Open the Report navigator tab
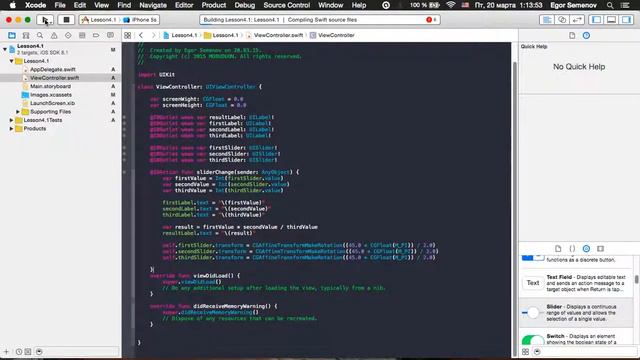 (110, 36)
